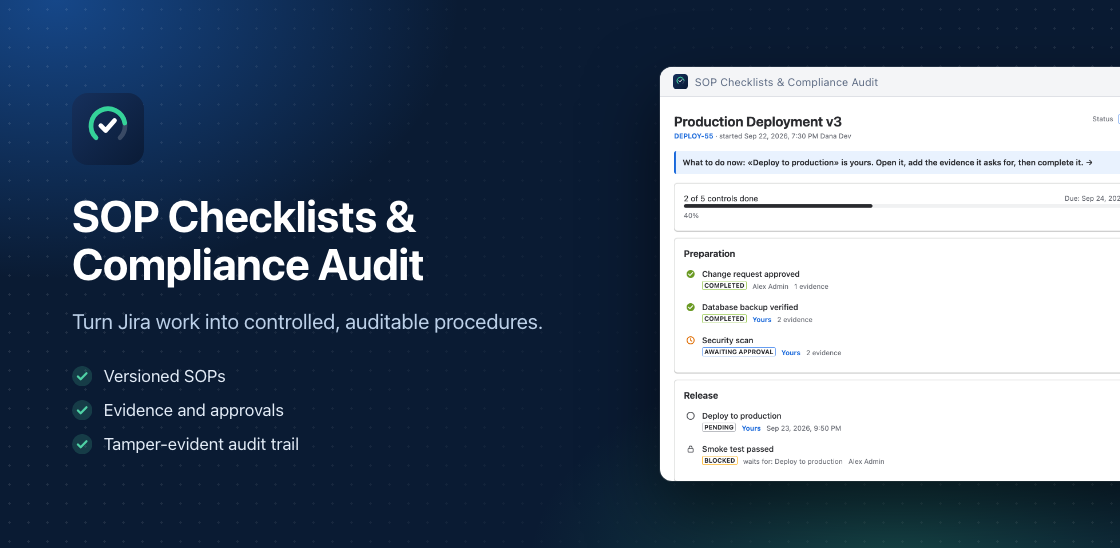
Task: Click the What to do now banner
Action: point(897,162)
